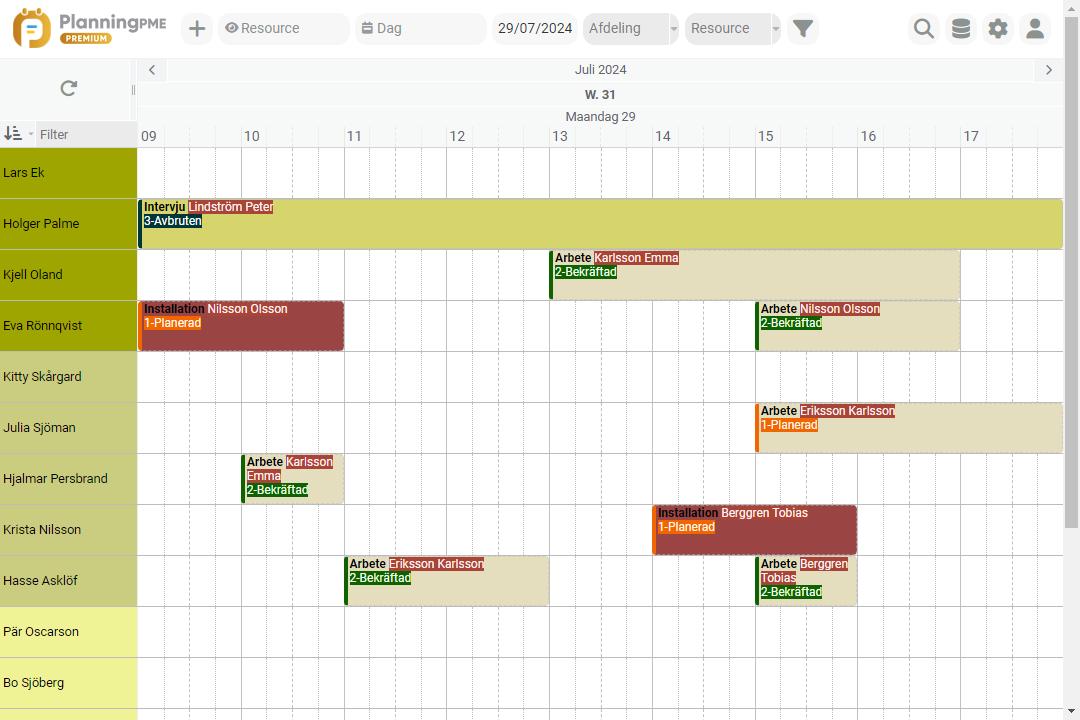
Task: Select resource Lars Ek
Action: click(68, 173)
